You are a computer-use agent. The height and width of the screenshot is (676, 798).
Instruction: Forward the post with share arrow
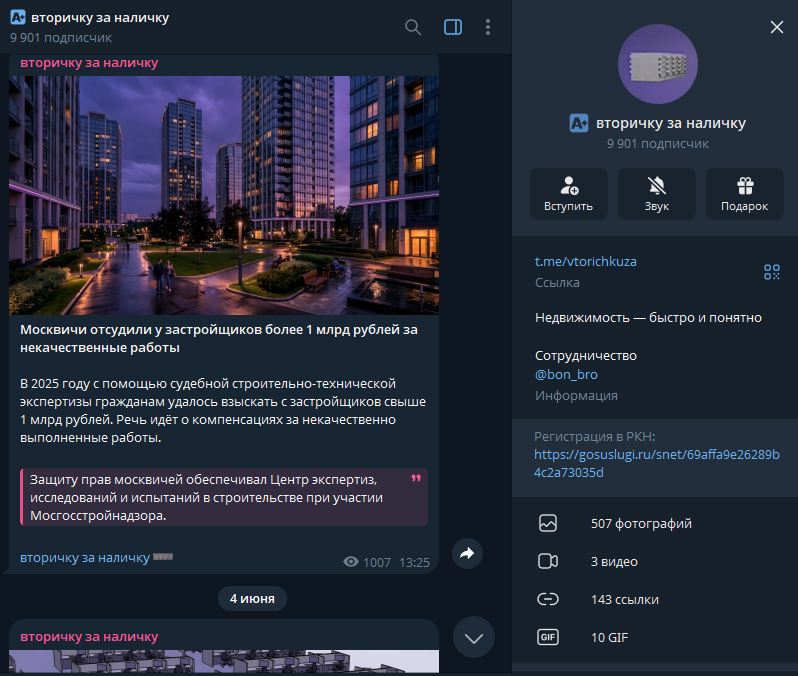[x=467, y=553]
